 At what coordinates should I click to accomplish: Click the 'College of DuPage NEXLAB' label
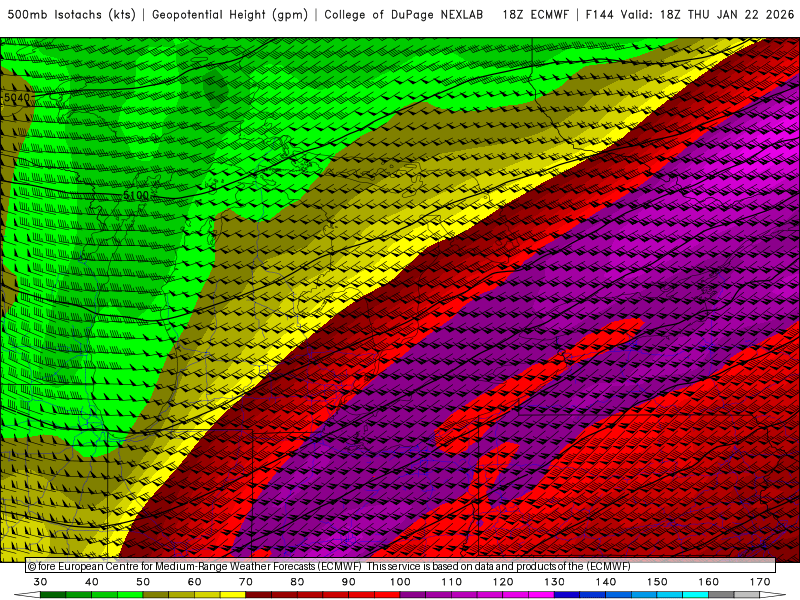404,15
